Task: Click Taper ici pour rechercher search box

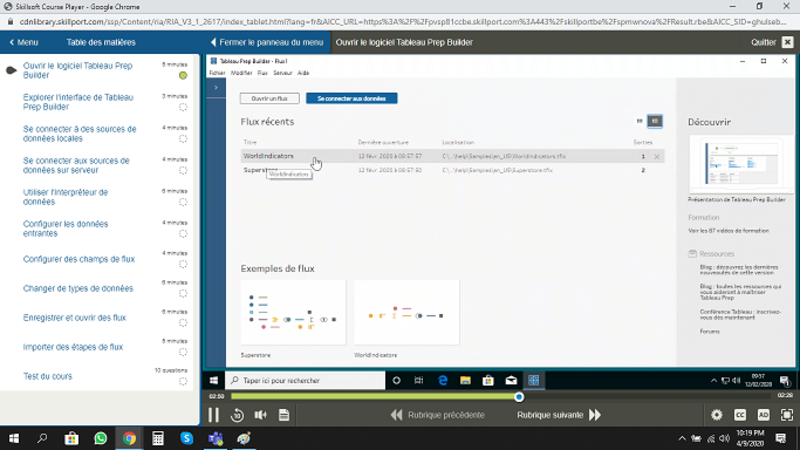Action: click(x=305, y=381)
